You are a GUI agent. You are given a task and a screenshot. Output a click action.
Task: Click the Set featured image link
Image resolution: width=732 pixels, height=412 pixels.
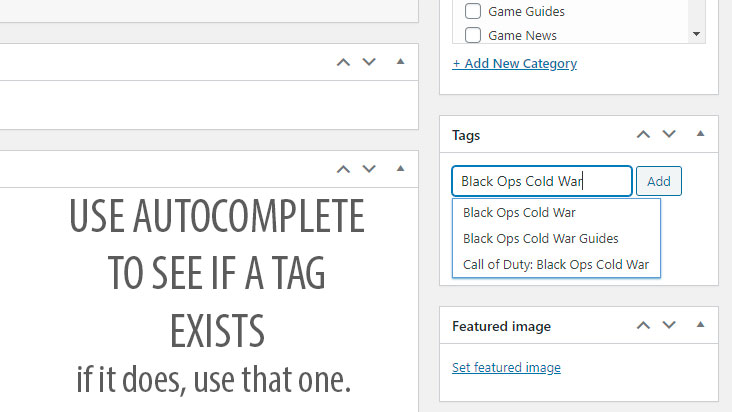tap(506, 367)
